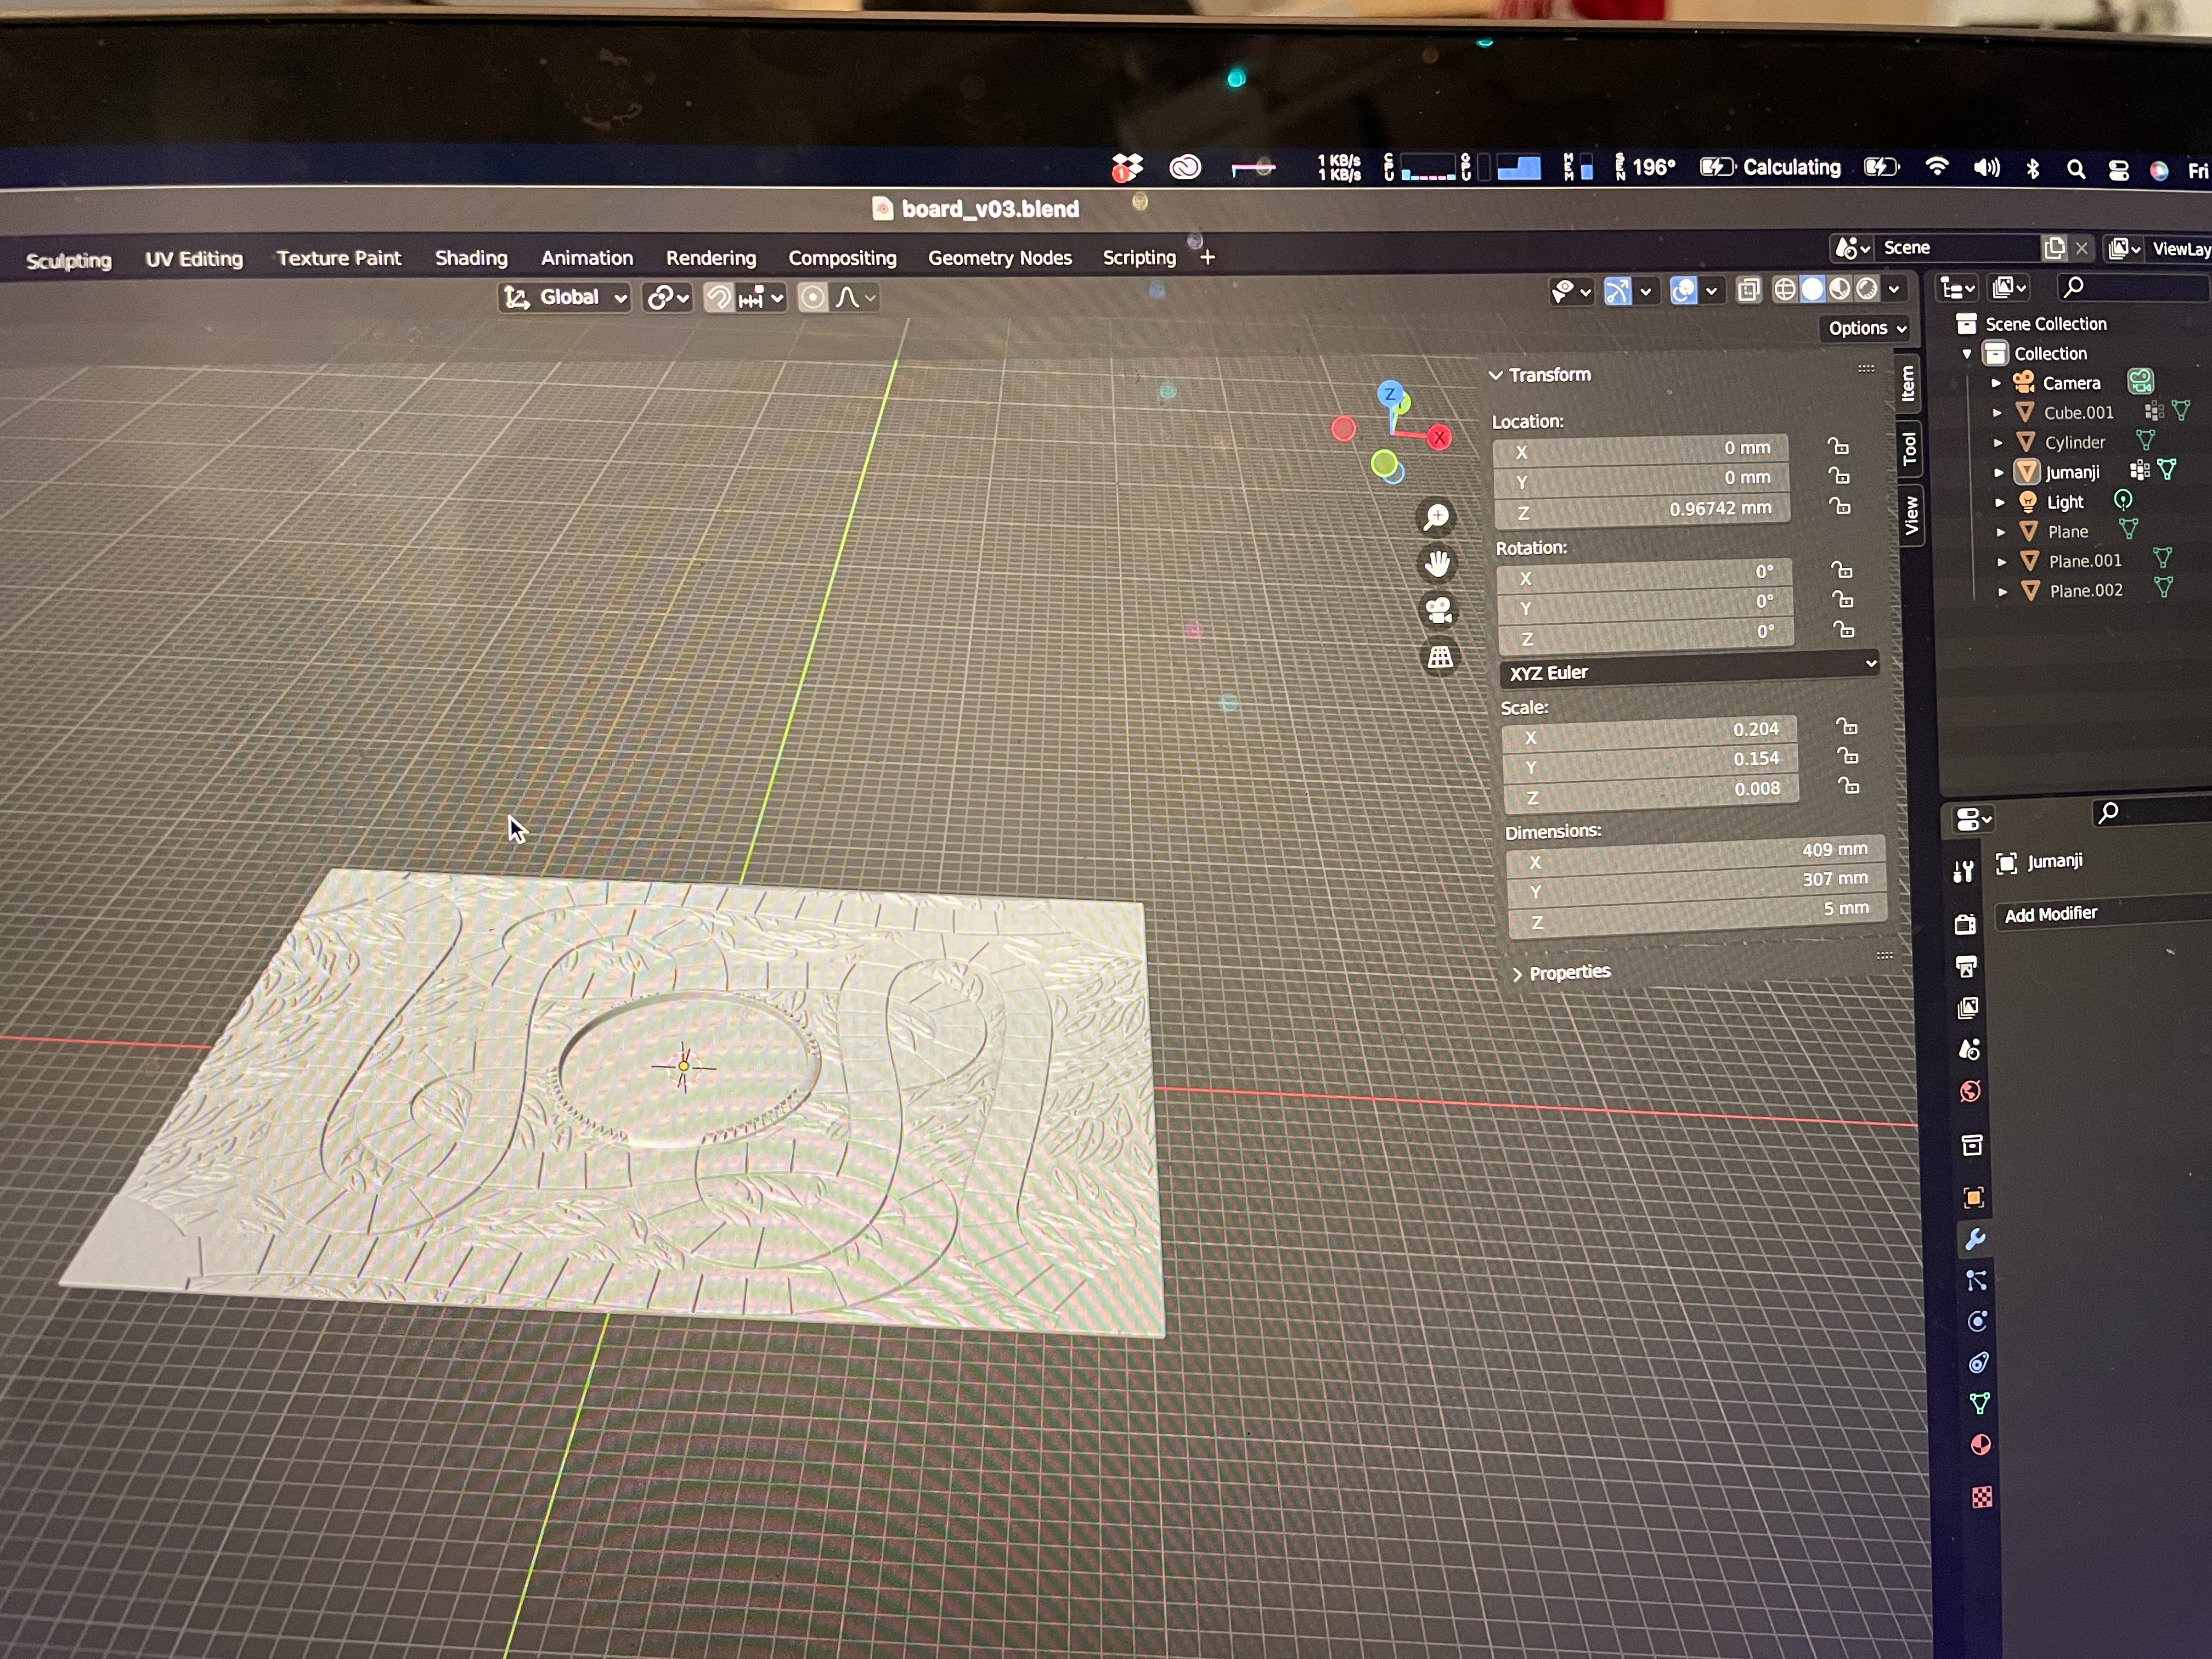The height and width of the screenshot is (1659, 2212).
Task: Open the Compositing workspace tab
Action: tap(842, 258)
